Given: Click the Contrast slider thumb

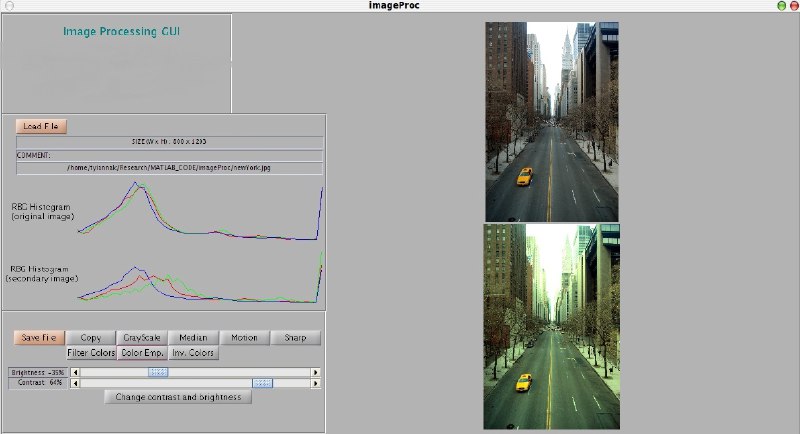Looking at the screenshot, I should (x=262, y=383).
